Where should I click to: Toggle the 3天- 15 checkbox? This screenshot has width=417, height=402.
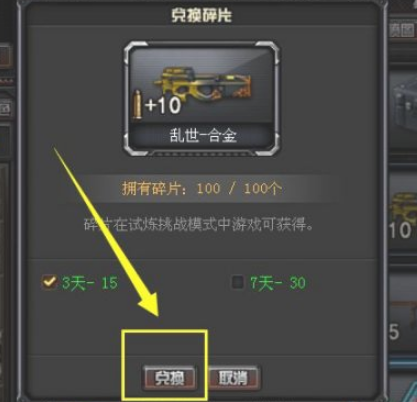49,282
